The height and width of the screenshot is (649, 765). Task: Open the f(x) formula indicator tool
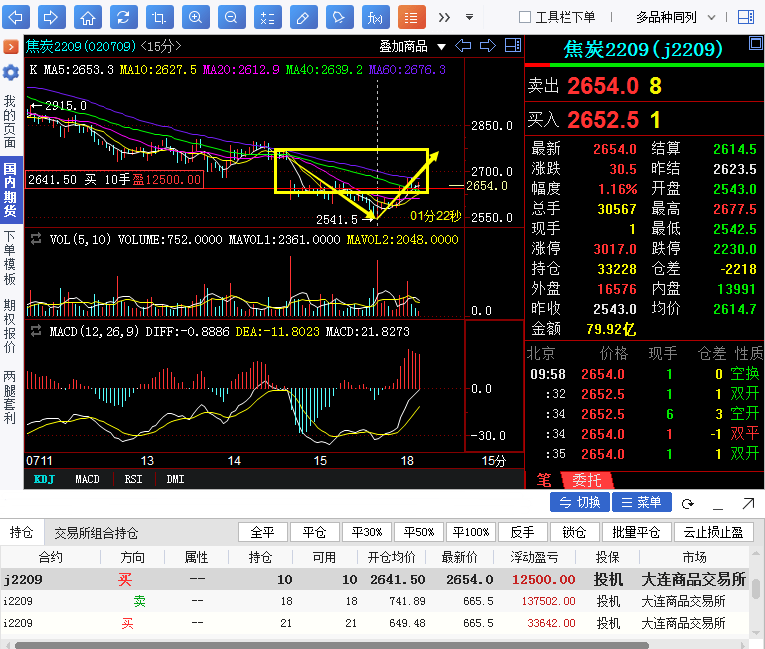click(375, 17)
